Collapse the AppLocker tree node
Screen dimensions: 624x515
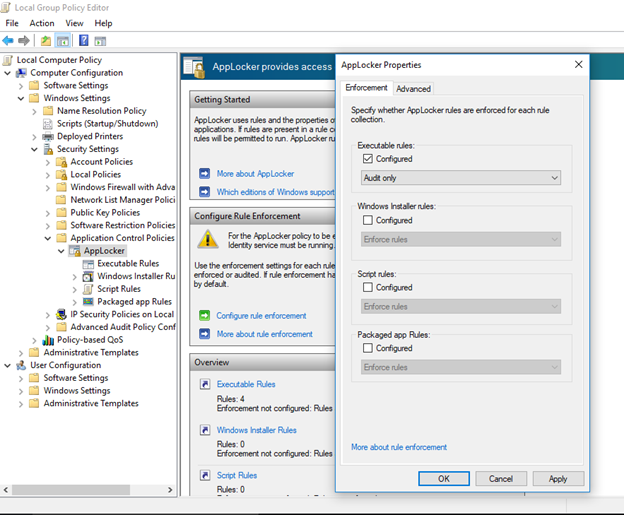61,251
